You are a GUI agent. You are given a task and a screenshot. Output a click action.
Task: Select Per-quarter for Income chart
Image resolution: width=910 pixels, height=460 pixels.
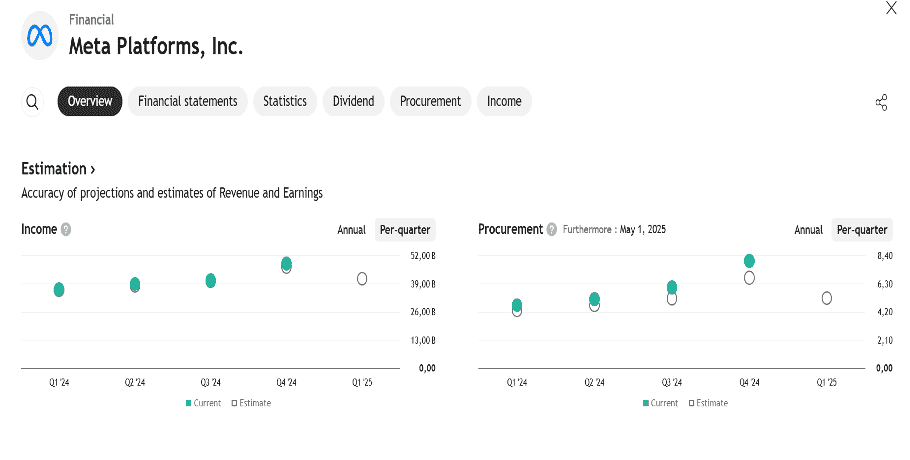click(405, 230)
